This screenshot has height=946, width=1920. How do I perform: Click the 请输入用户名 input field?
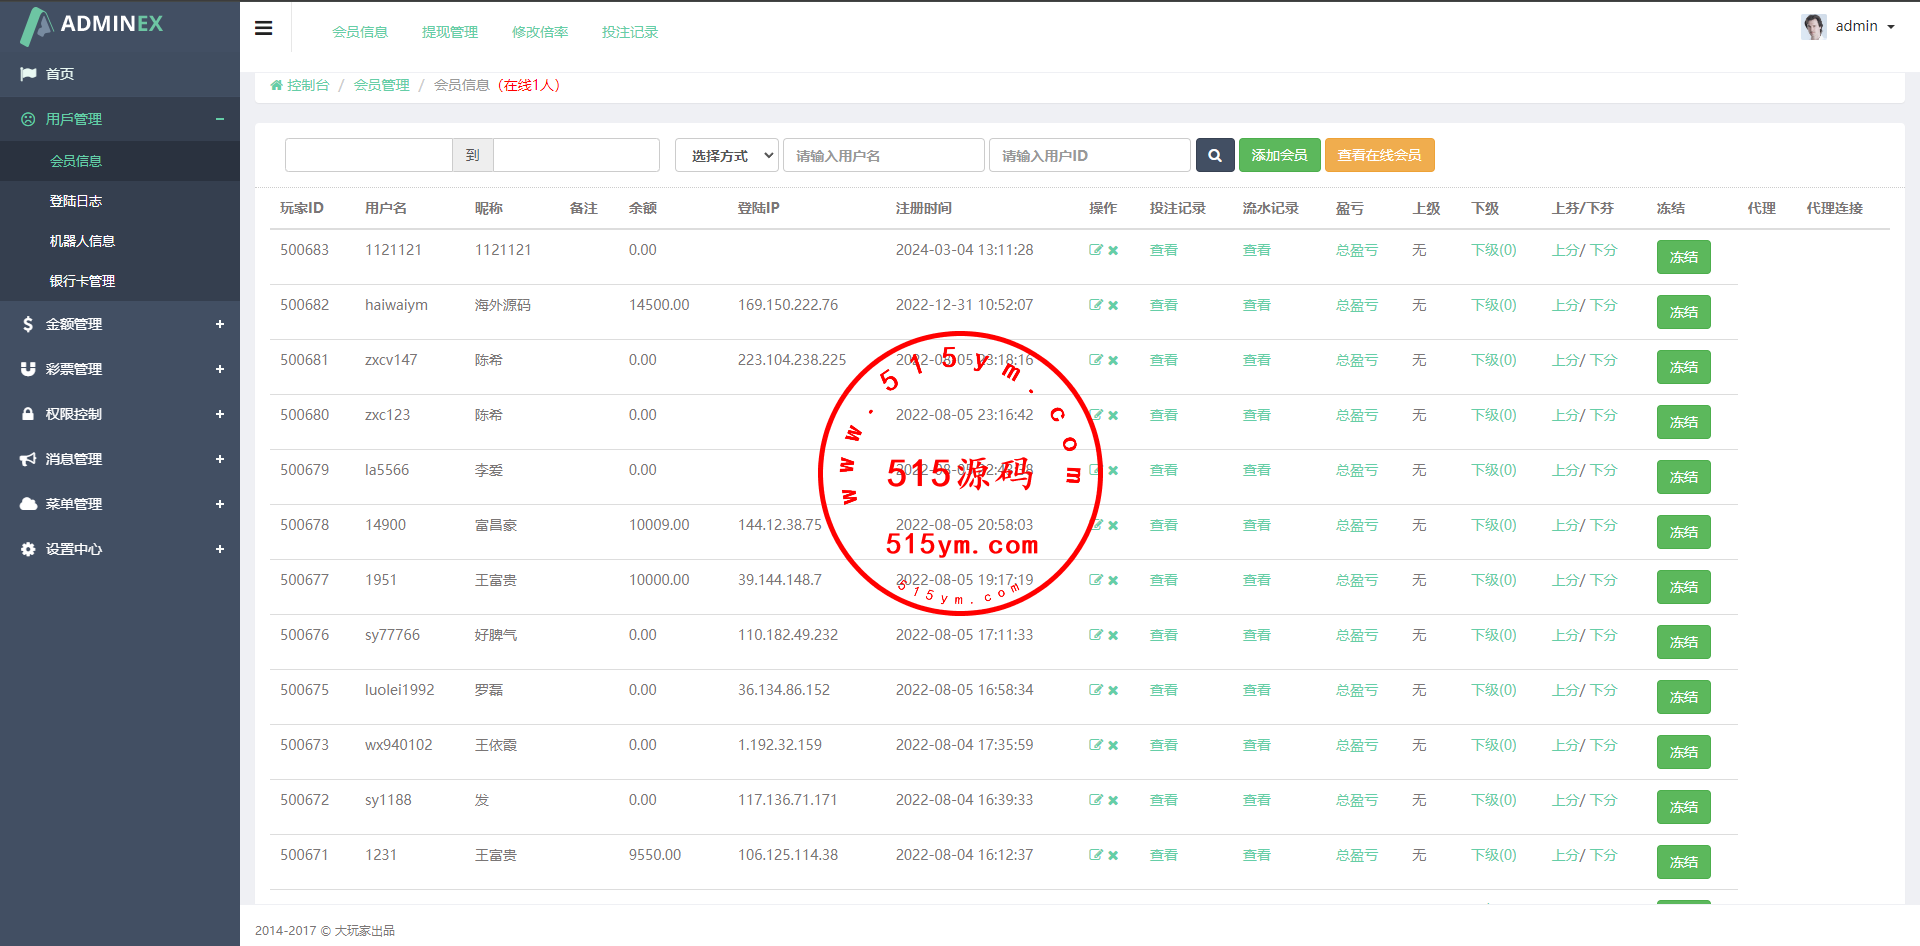click(883, 155)
